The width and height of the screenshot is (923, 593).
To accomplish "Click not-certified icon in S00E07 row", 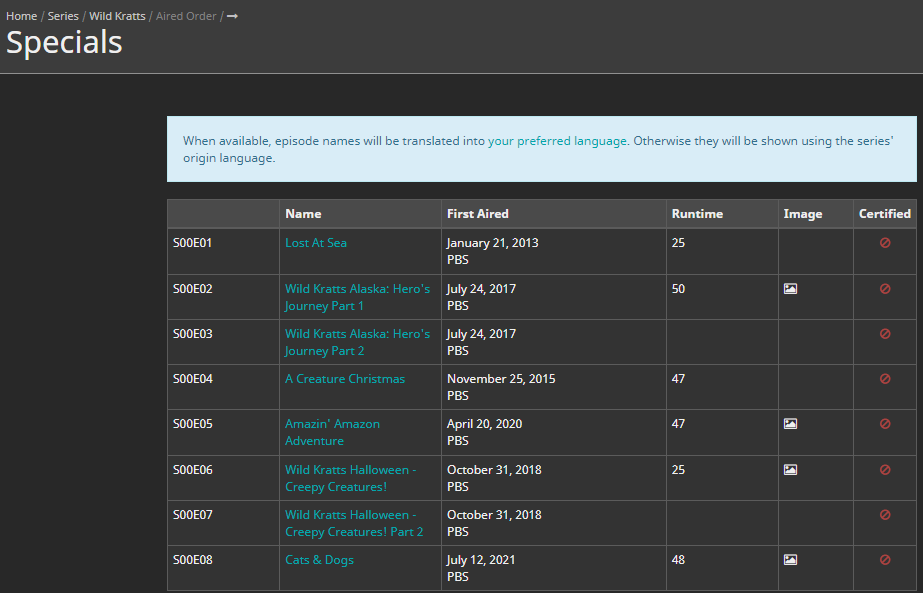I will (x=885, y=515).
